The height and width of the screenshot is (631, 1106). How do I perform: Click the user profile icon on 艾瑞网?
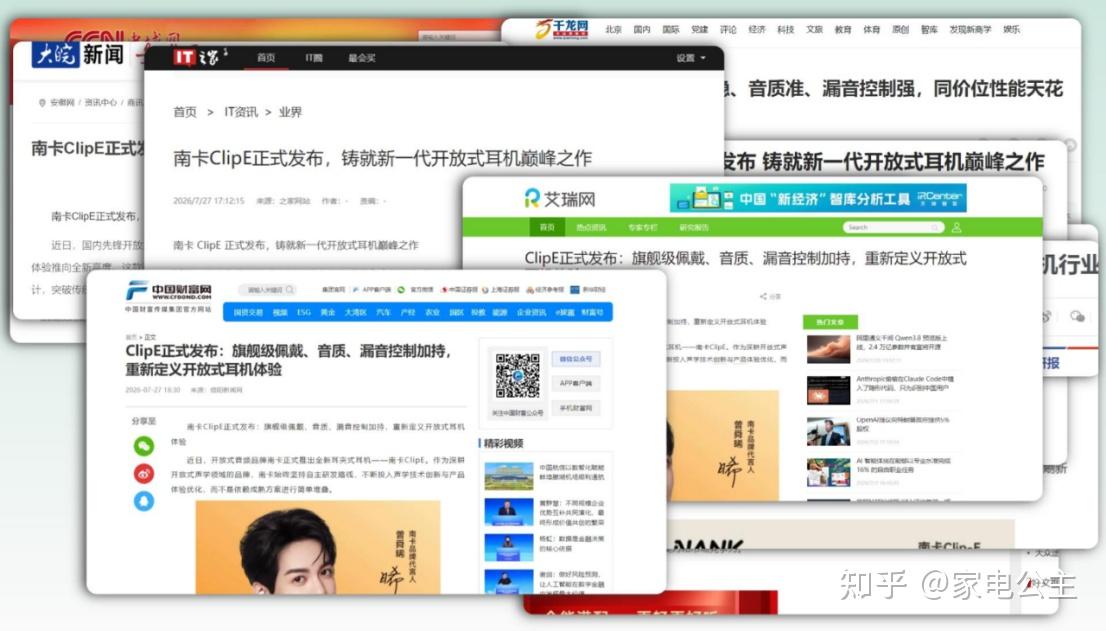(956, 228)
